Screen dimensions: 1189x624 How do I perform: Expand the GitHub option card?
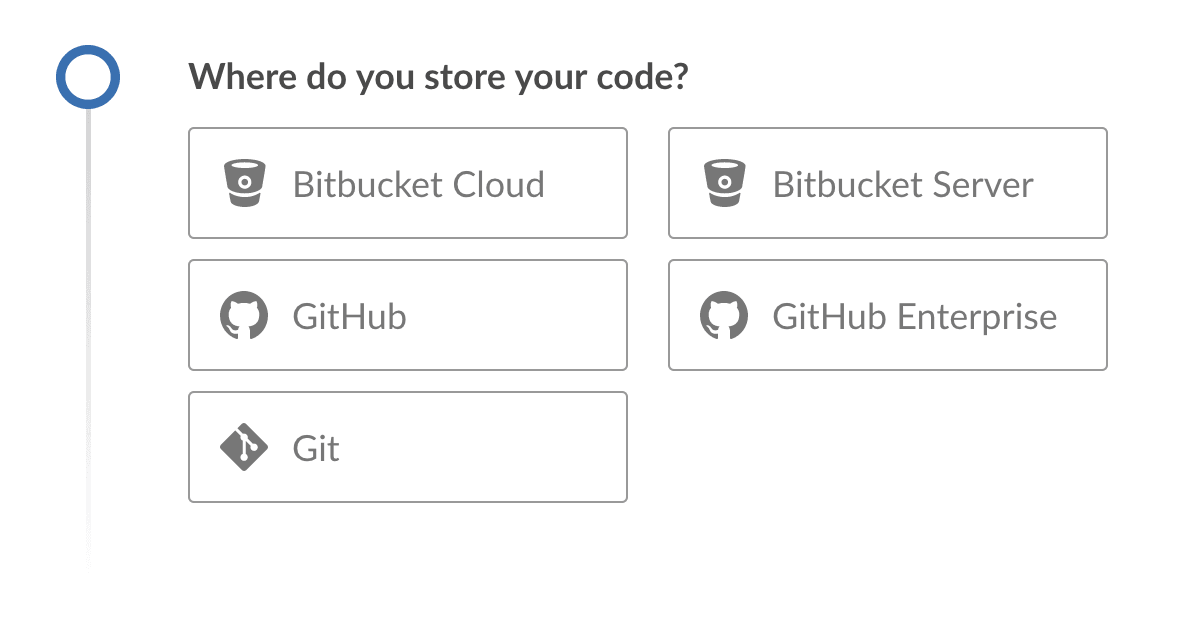(407, 315)
